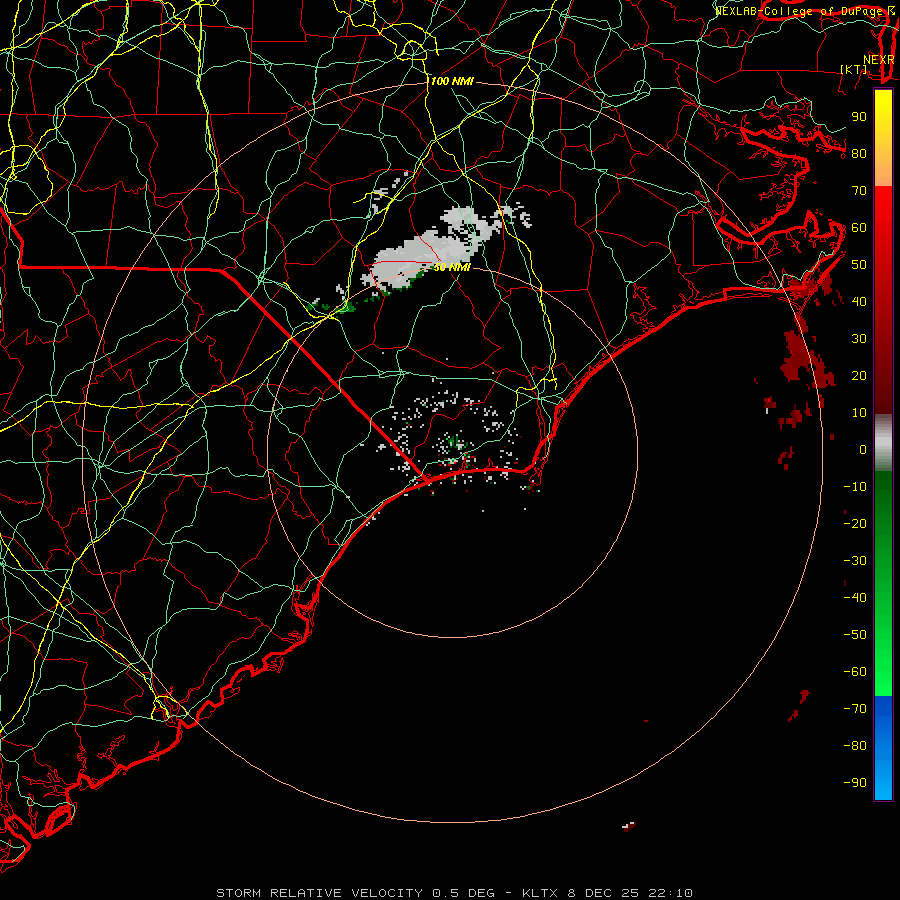Click the 60 value on the velocity scale
Image resolution: width=900 pixels, height=900 pixels.
(859, 228)
